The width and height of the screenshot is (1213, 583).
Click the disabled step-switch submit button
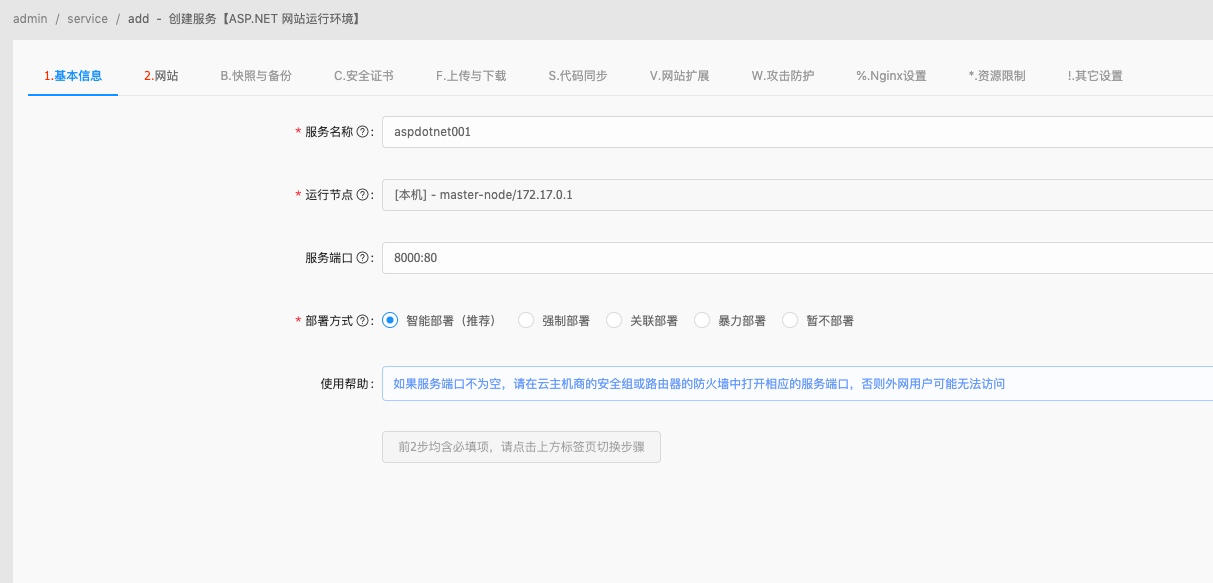[520, 447]
